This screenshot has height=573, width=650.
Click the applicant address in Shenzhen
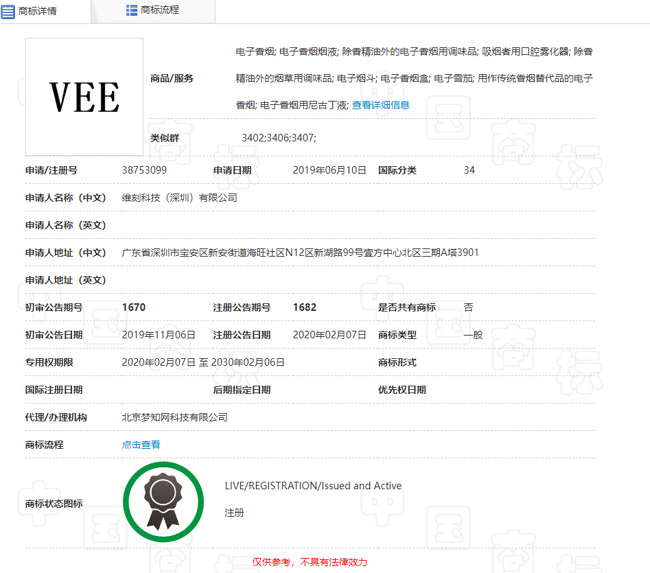(x=299, y=253)
